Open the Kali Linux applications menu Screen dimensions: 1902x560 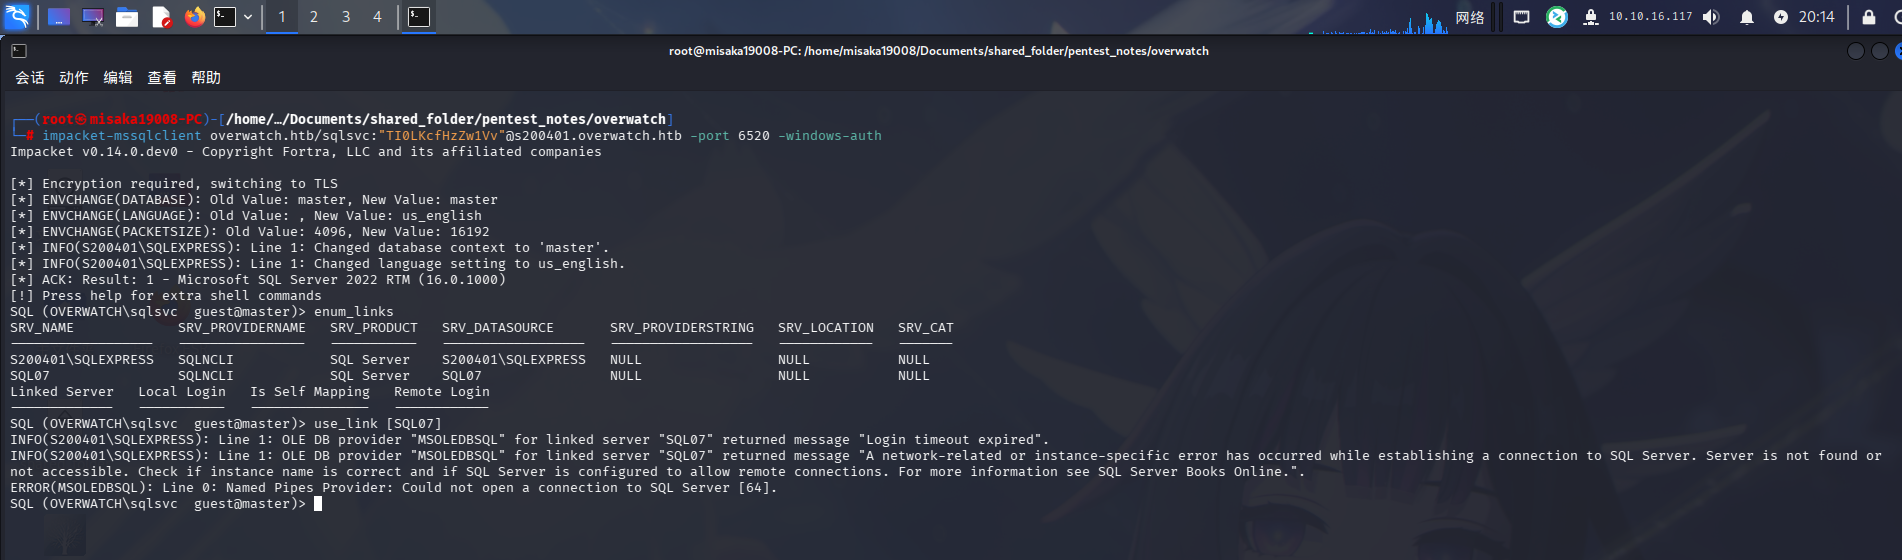pyautogui.click(x=17, y=16)
